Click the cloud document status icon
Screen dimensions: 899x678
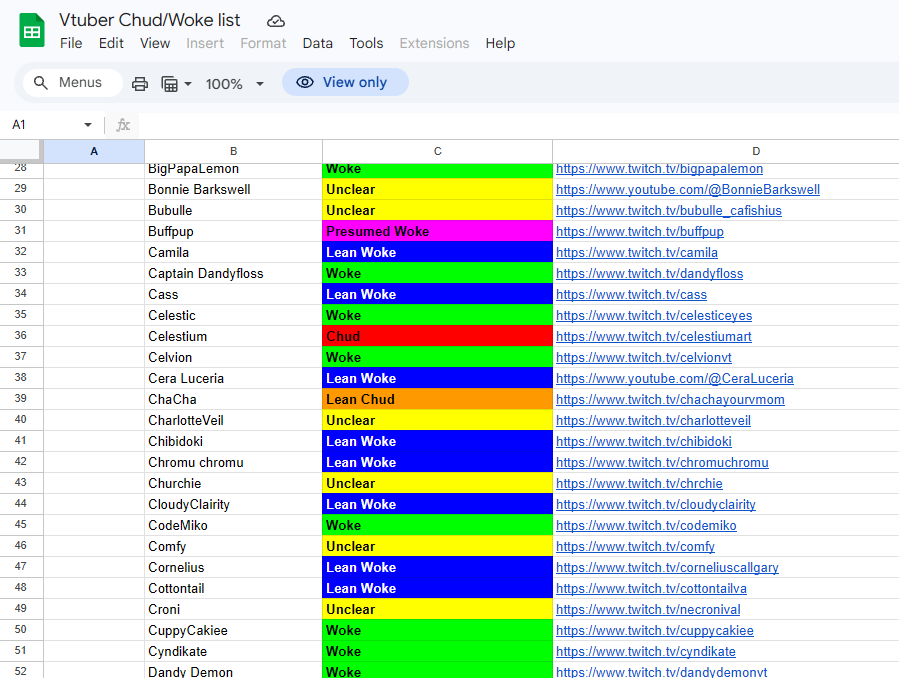pyautogui.click(x=276, y=21)
